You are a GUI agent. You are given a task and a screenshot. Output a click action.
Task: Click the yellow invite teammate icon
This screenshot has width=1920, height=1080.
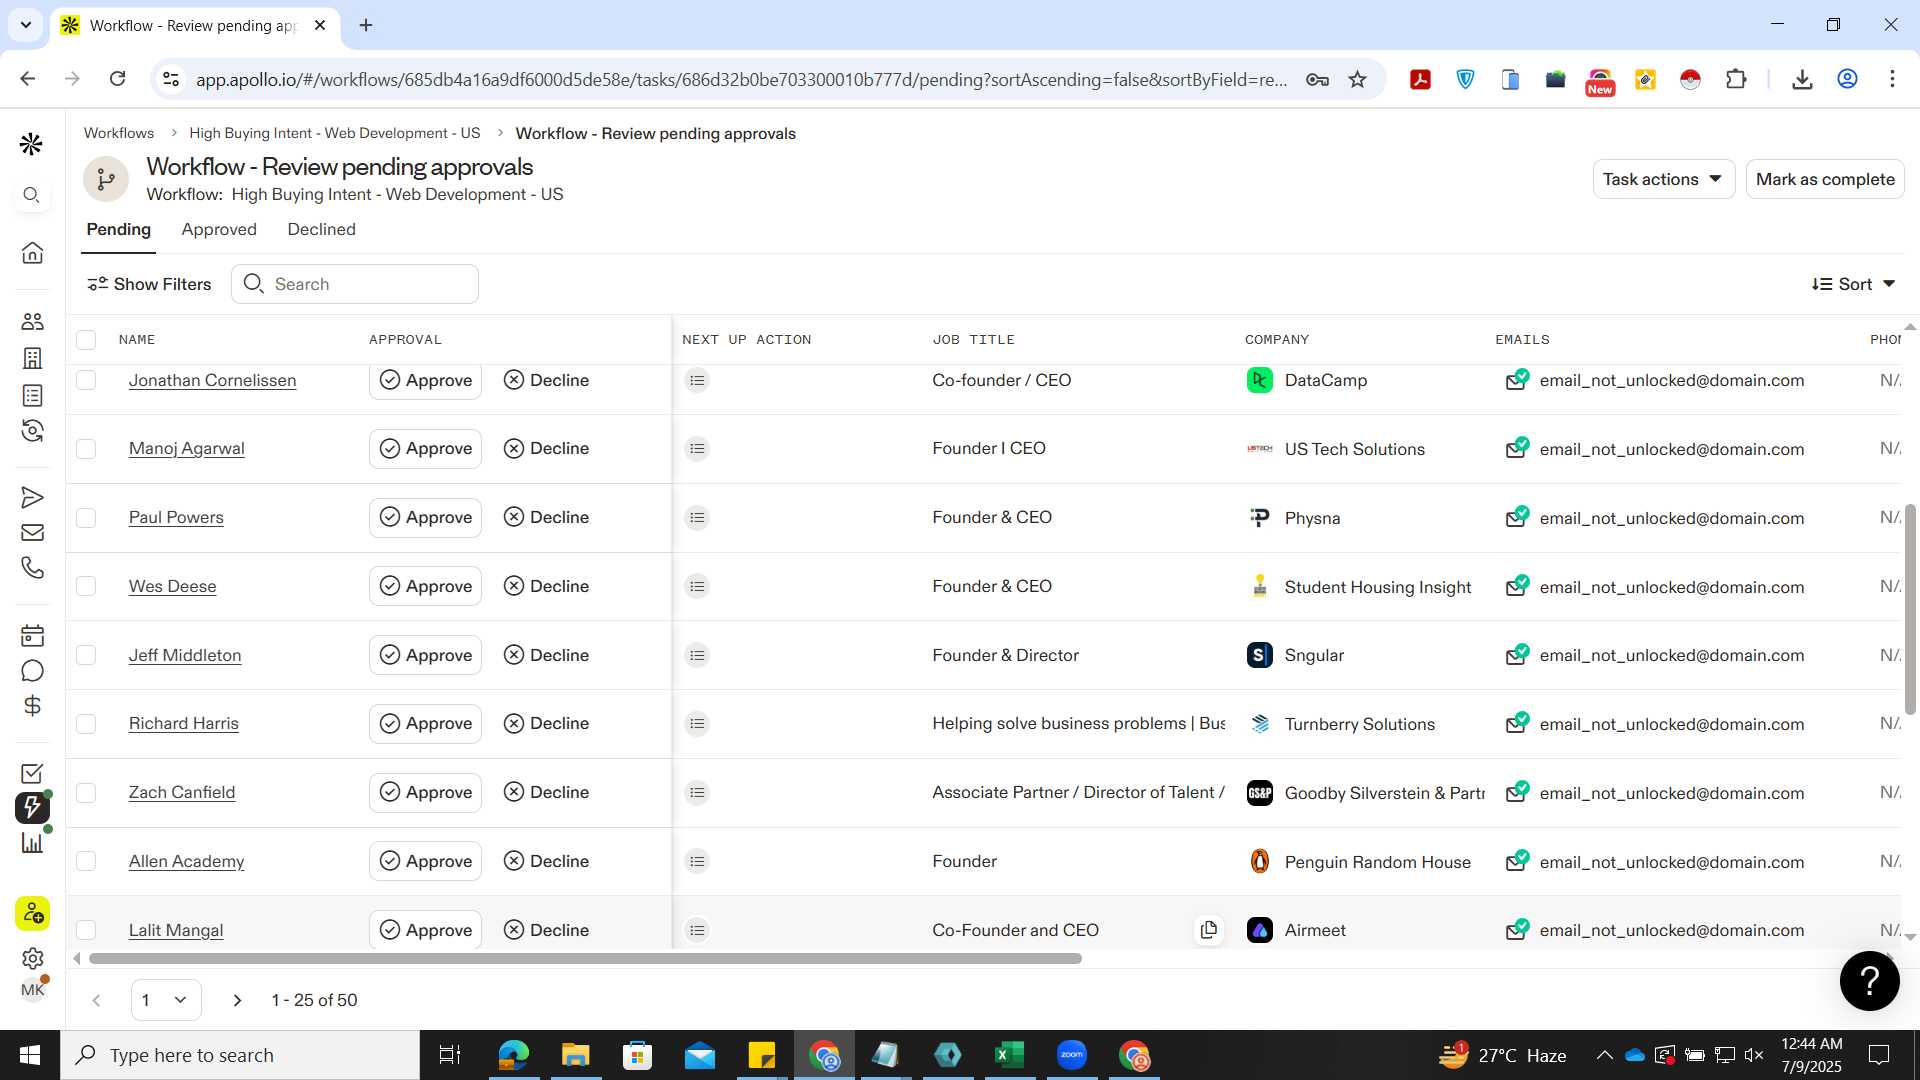click(32, 913)
